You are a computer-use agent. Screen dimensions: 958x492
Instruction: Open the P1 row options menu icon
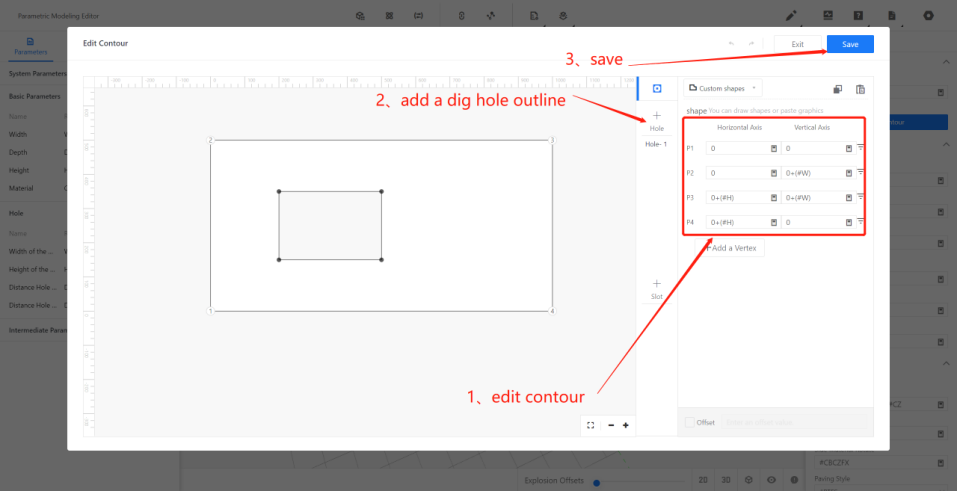coord(861,148)
